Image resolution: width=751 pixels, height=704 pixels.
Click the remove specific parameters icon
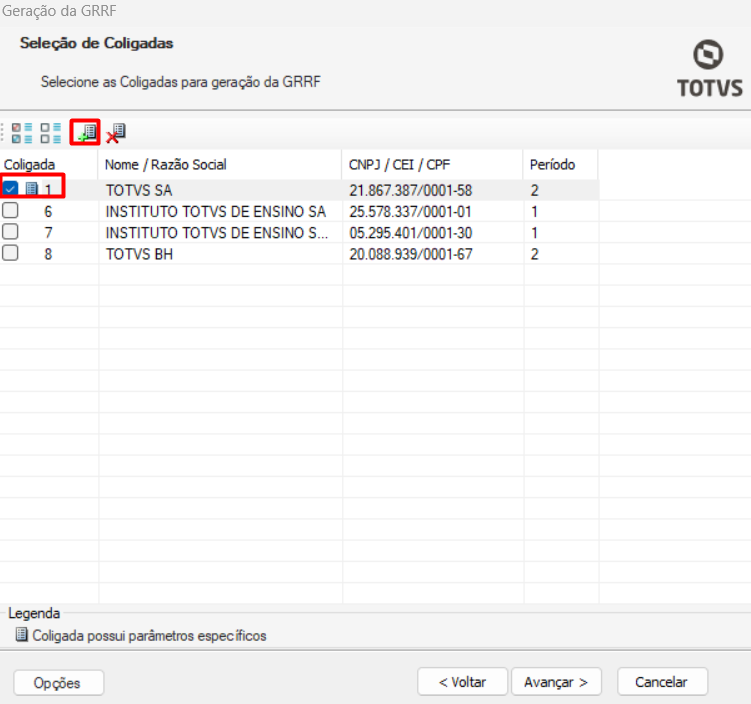(x=115, y=133)
